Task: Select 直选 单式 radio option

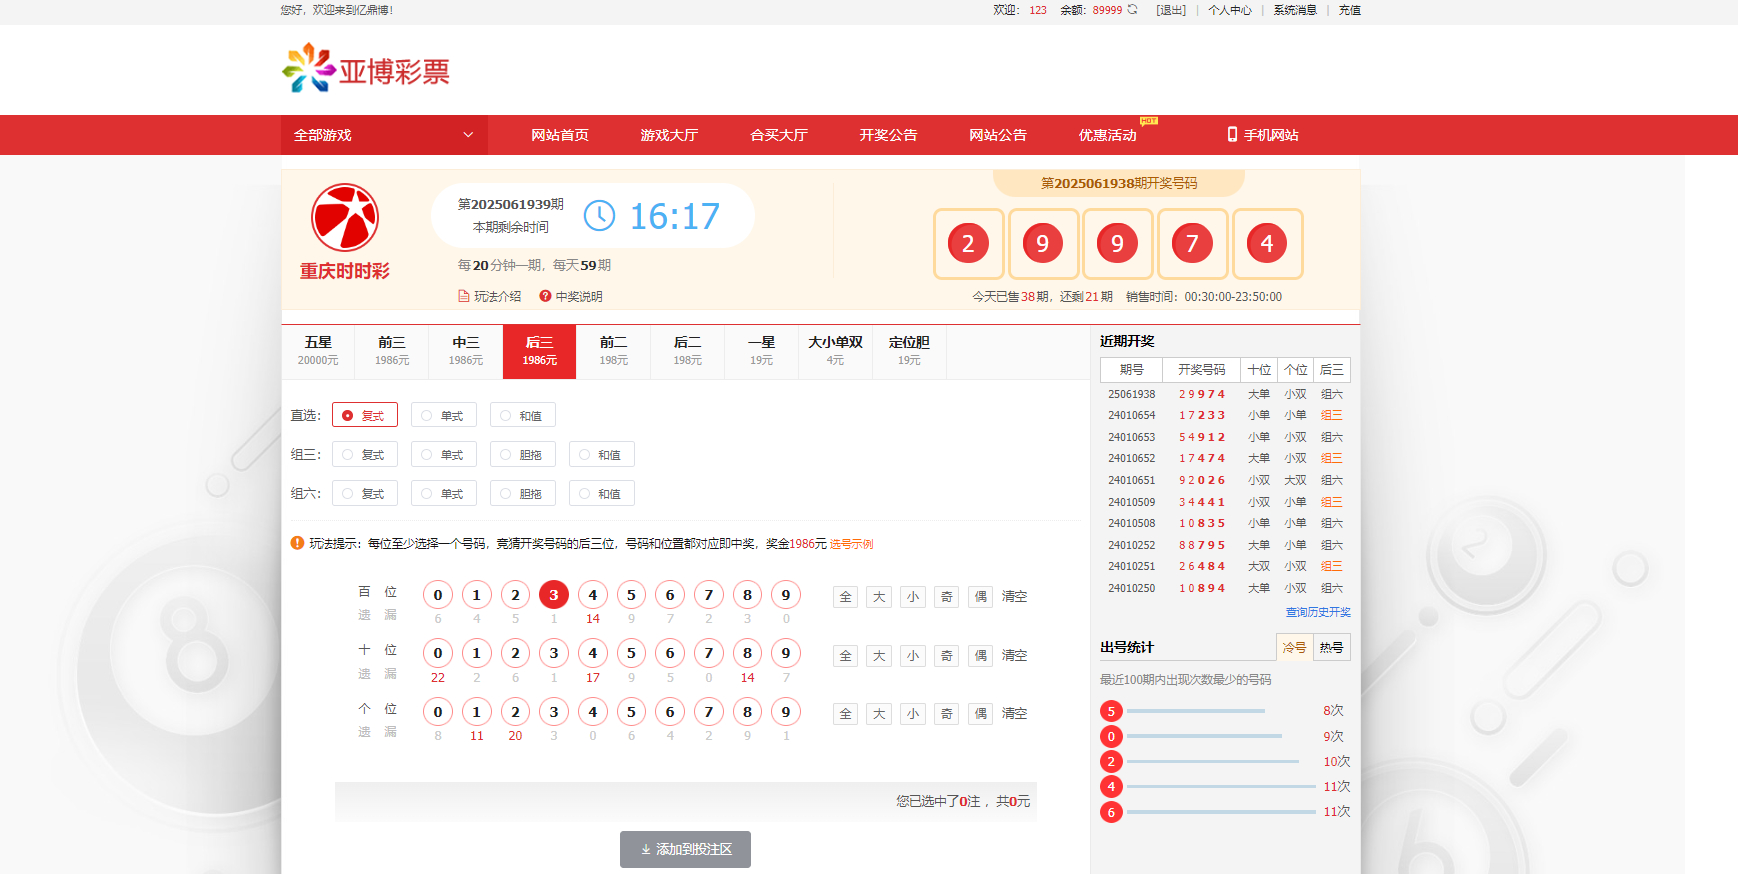Action: (x=443, y=416)
